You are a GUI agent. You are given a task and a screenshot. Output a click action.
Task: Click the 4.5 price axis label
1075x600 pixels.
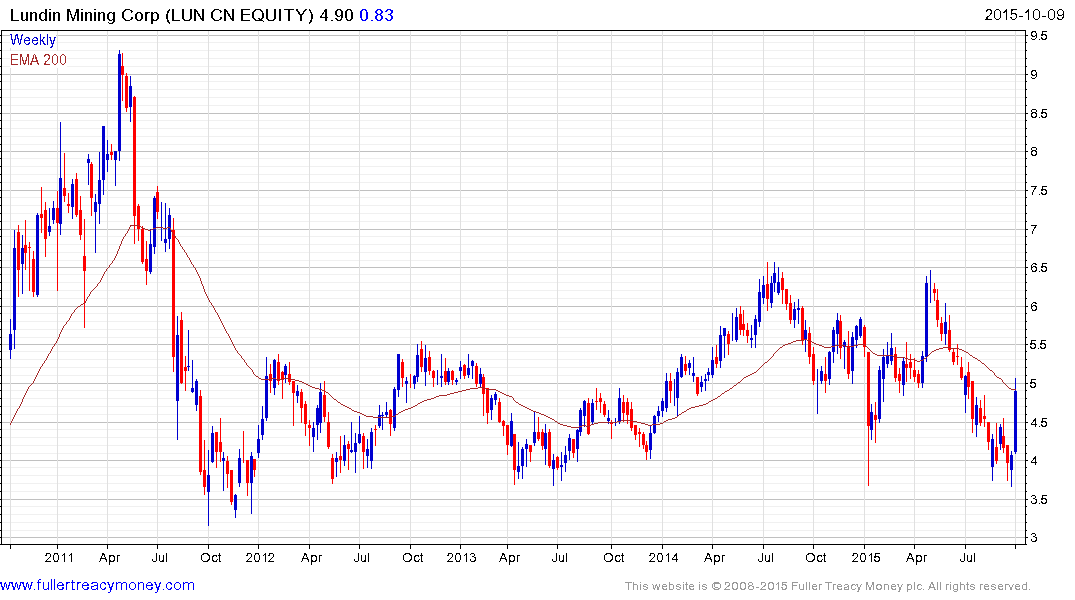pos(1039,422)
